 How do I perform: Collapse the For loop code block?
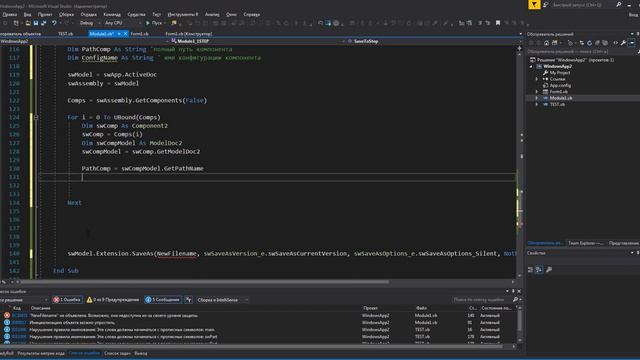coord(36,118)
